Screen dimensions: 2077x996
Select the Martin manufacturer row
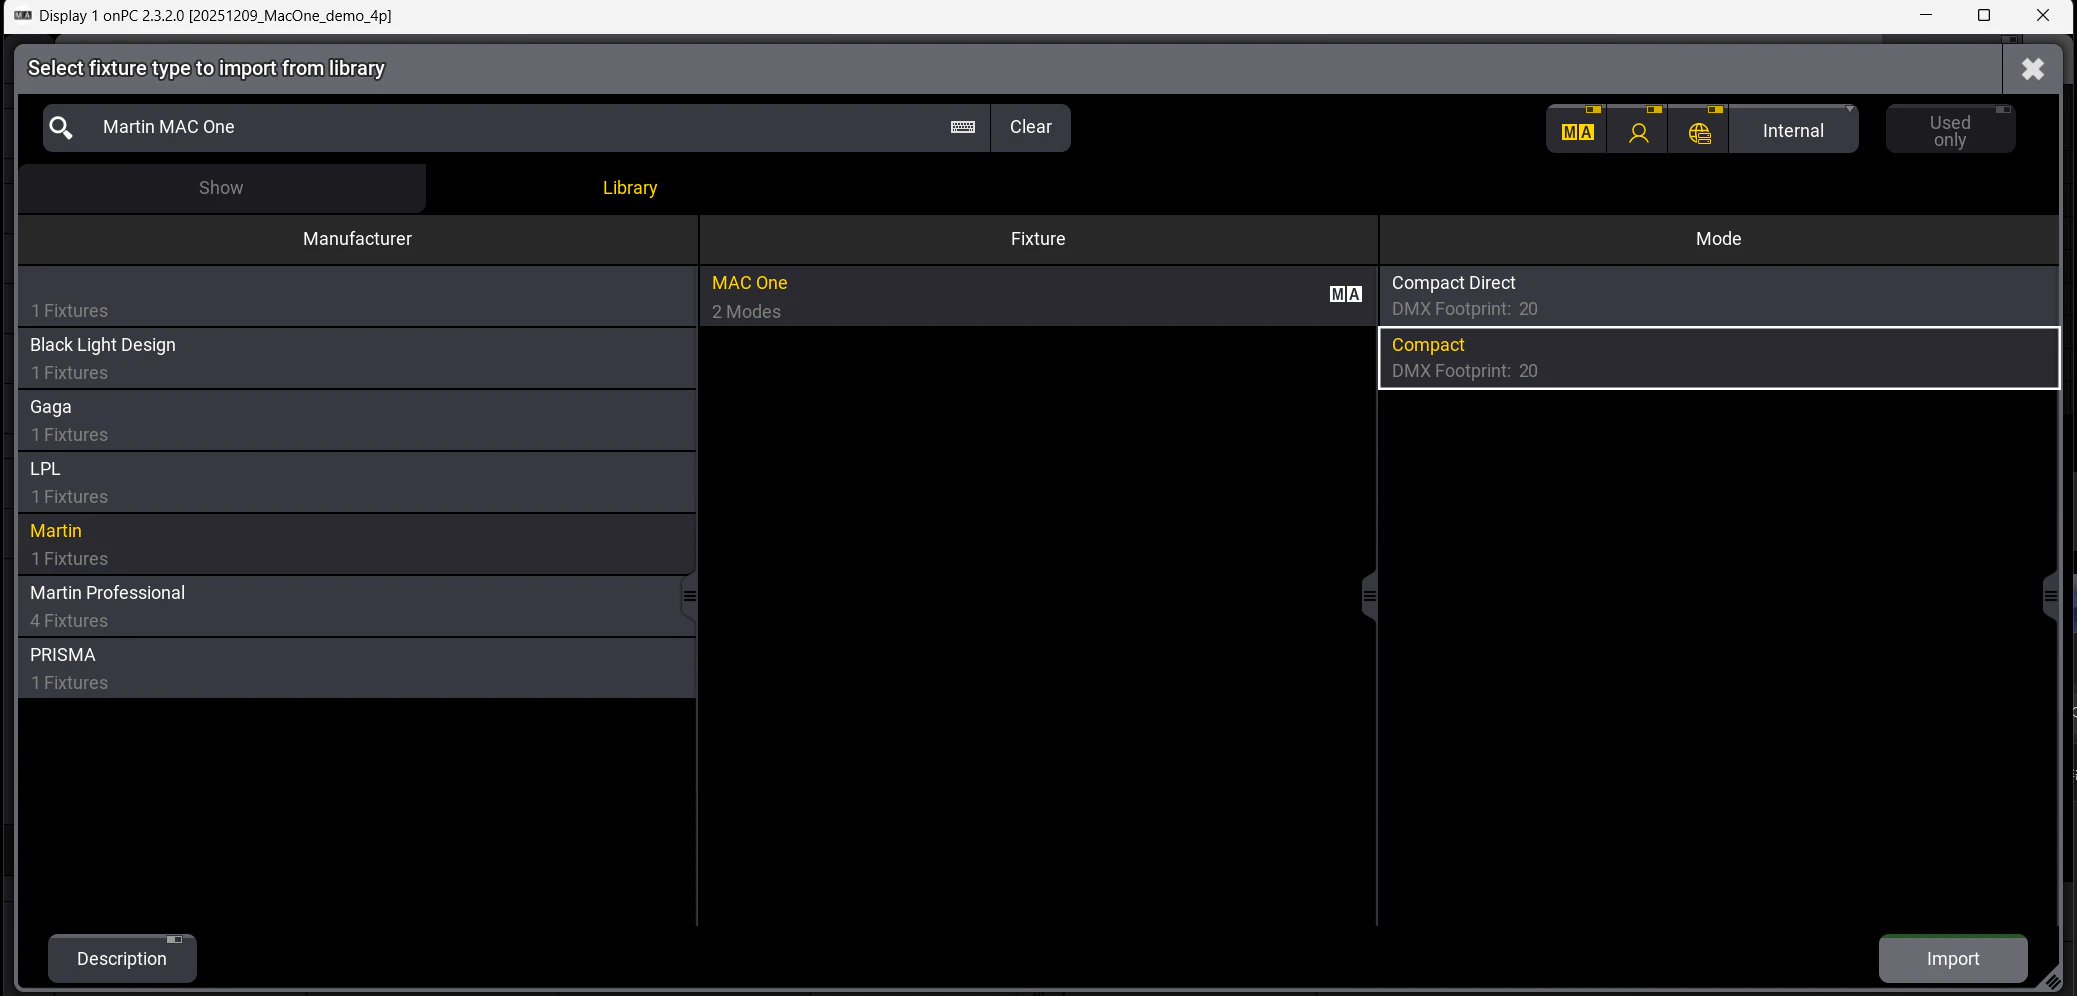[x=357, y=545]
